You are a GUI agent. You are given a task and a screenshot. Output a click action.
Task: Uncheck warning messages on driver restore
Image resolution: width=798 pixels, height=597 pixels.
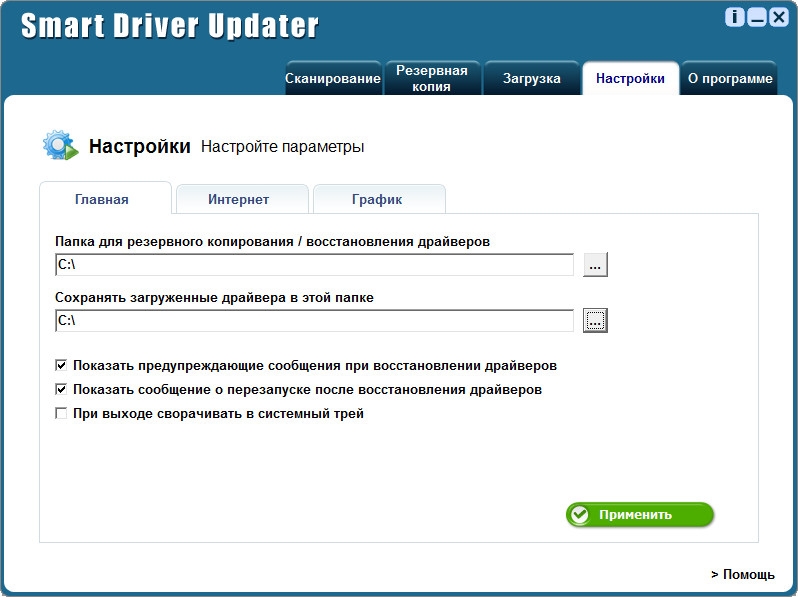tap(61, 365)
